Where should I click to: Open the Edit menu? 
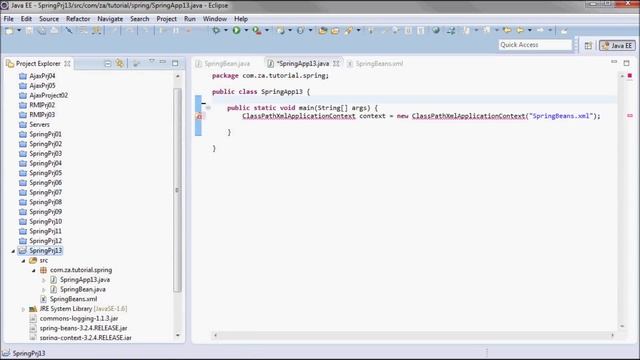click(x=26, y=19)
